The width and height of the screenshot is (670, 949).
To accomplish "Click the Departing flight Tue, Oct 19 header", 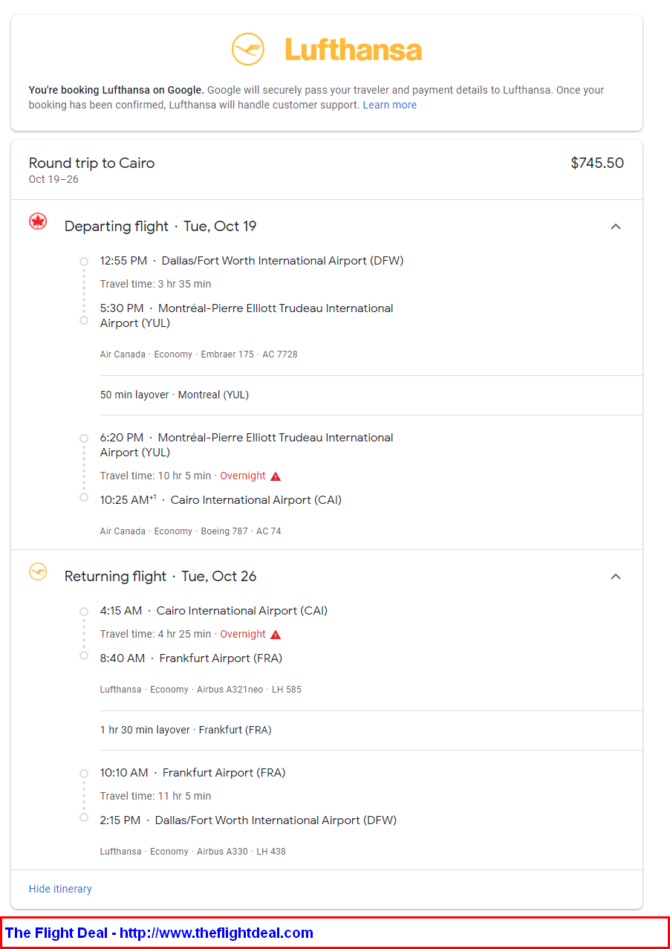I will (x=160, y=226).
